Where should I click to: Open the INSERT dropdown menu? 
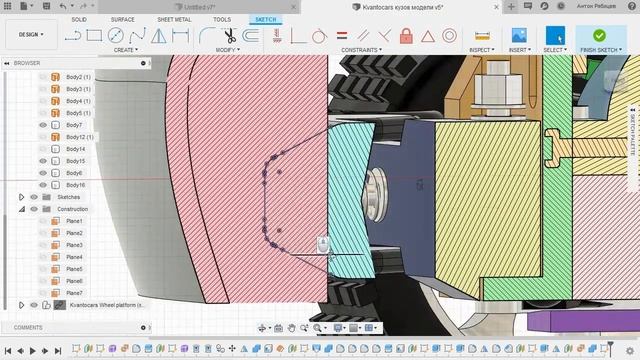pos(520,50)
